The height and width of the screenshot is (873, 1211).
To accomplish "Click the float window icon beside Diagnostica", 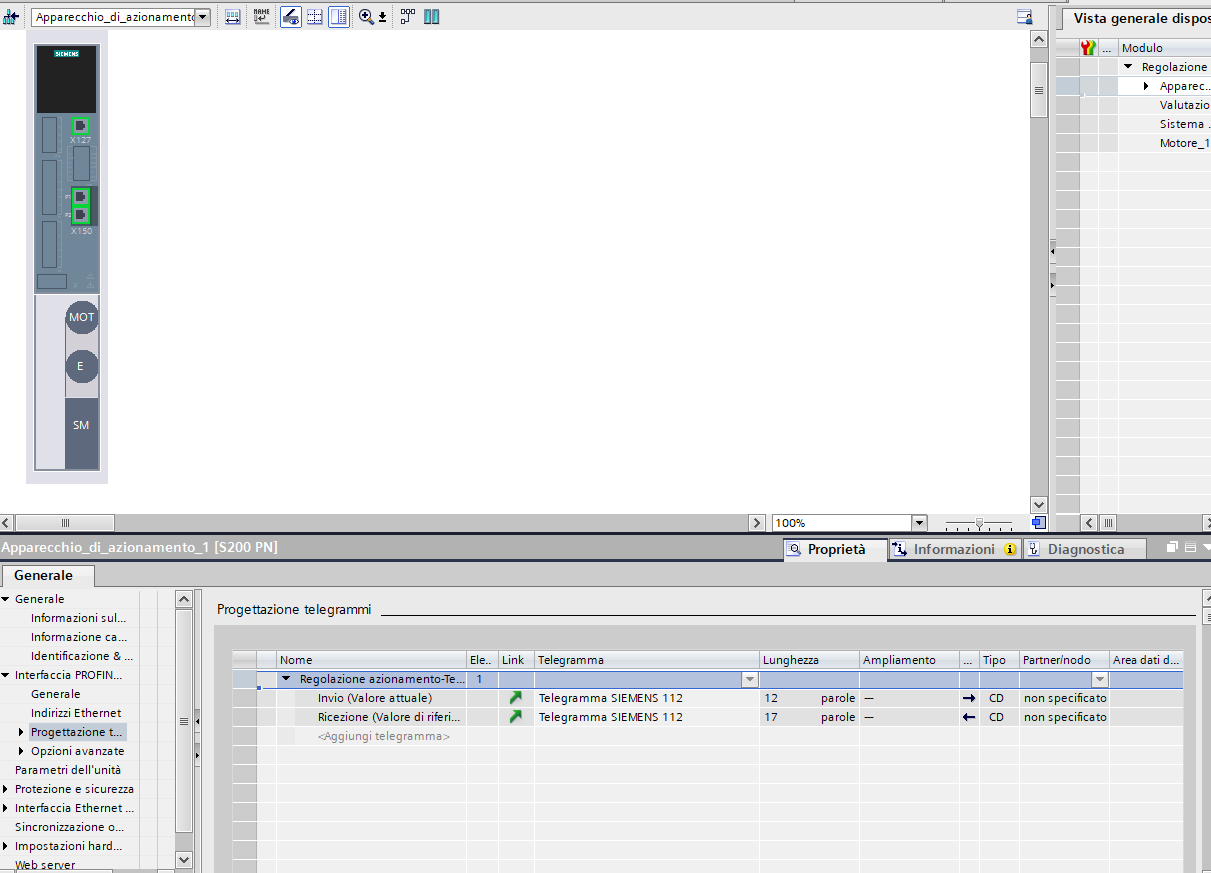I will [1172, 548].
